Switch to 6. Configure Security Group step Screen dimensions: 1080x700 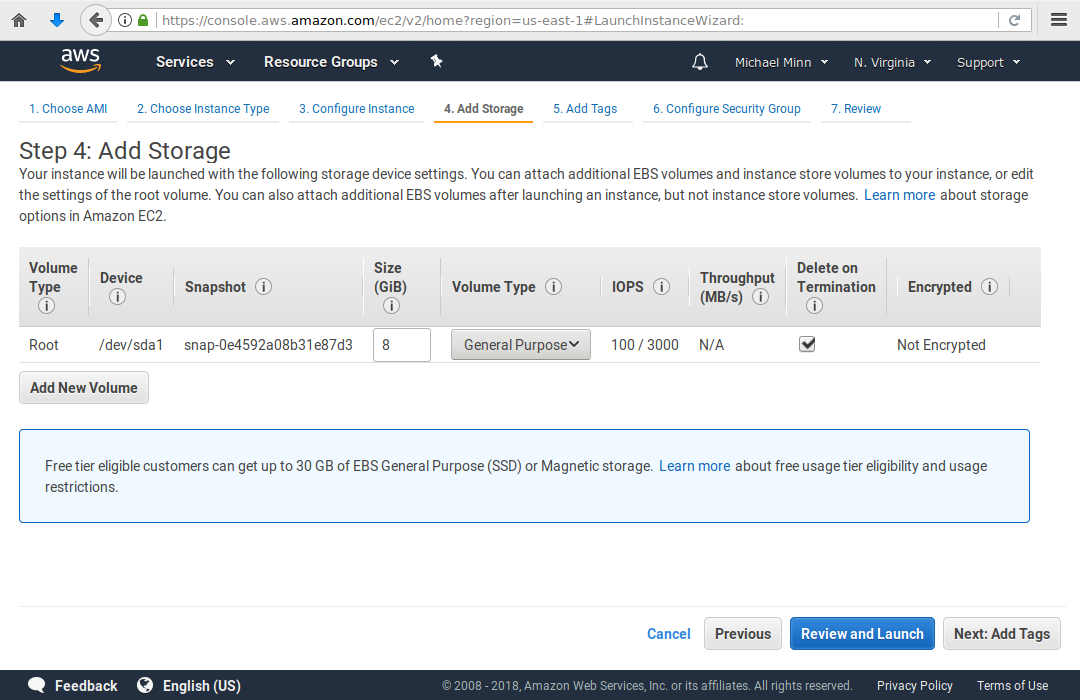tap(726, 109)
